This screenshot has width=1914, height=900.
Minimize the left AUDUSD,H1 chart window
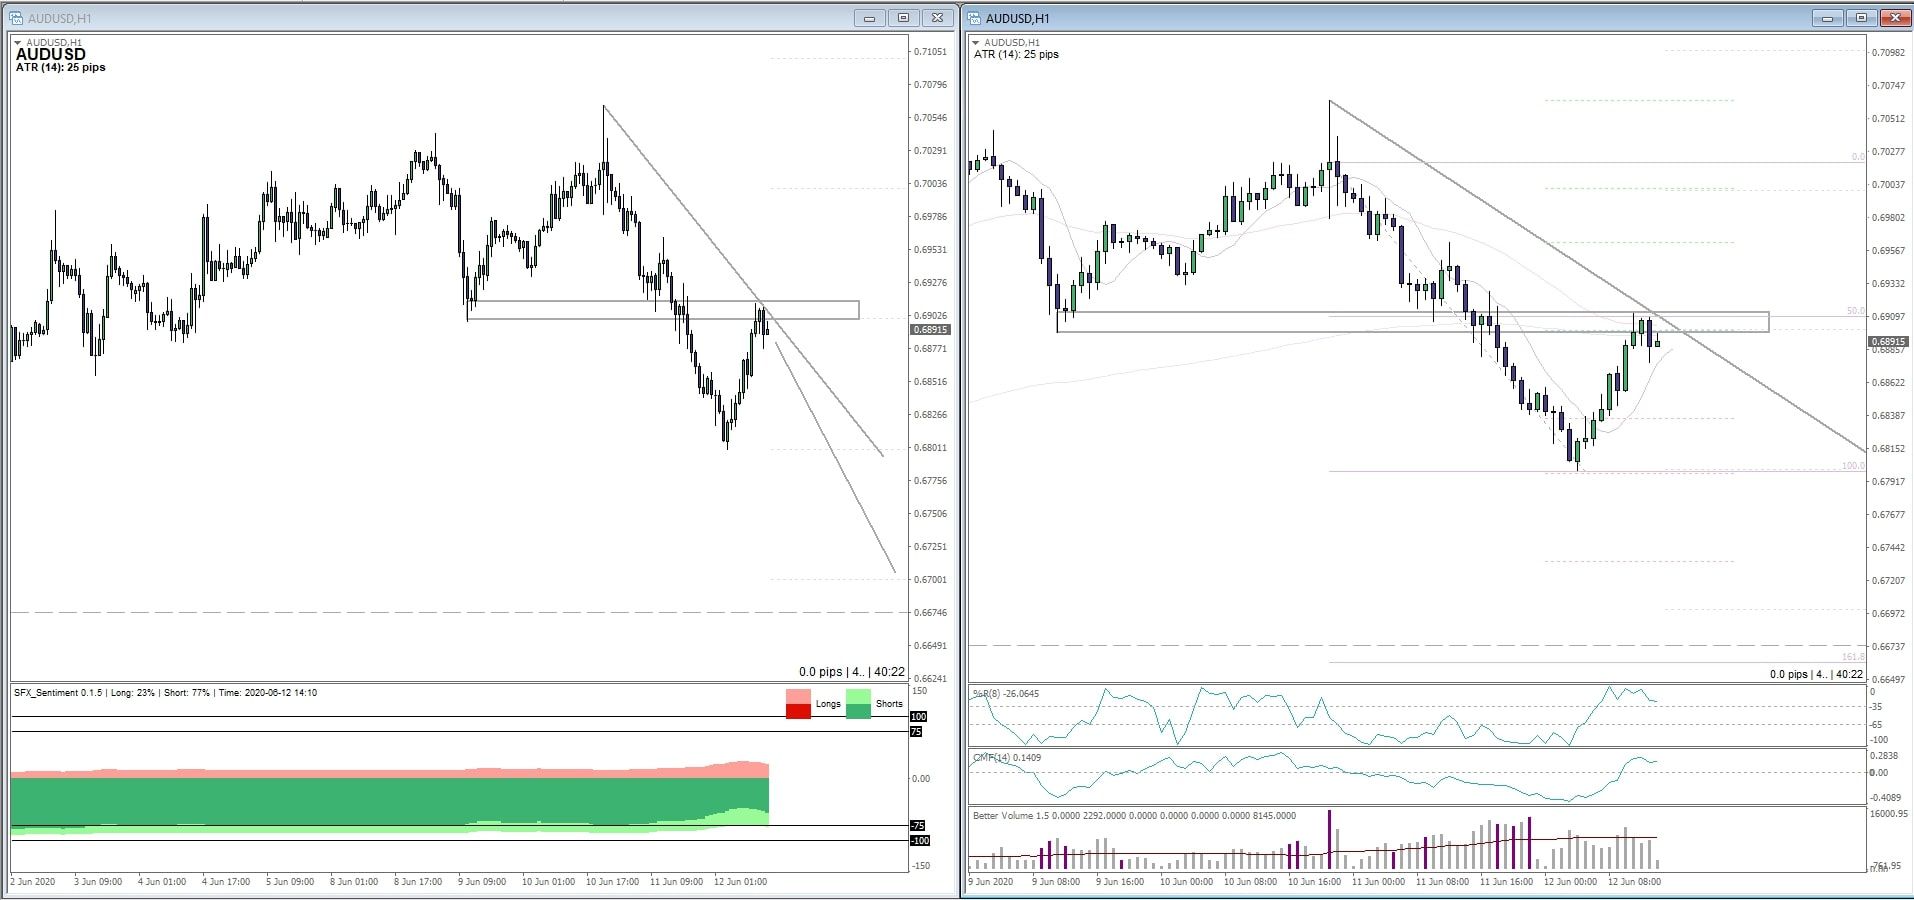(869, 18)
